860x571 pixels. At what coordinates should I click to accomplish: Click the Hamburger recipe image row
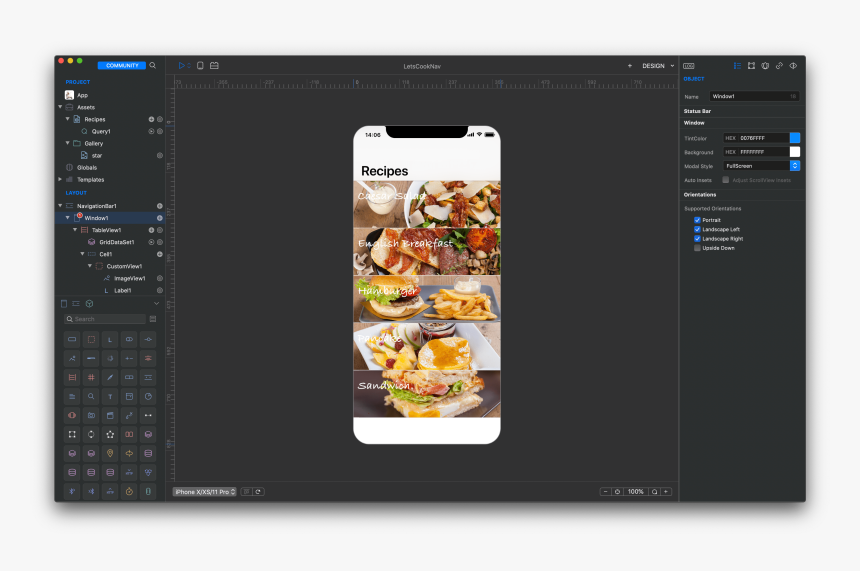pyautogui.click(x=427, y=299)
